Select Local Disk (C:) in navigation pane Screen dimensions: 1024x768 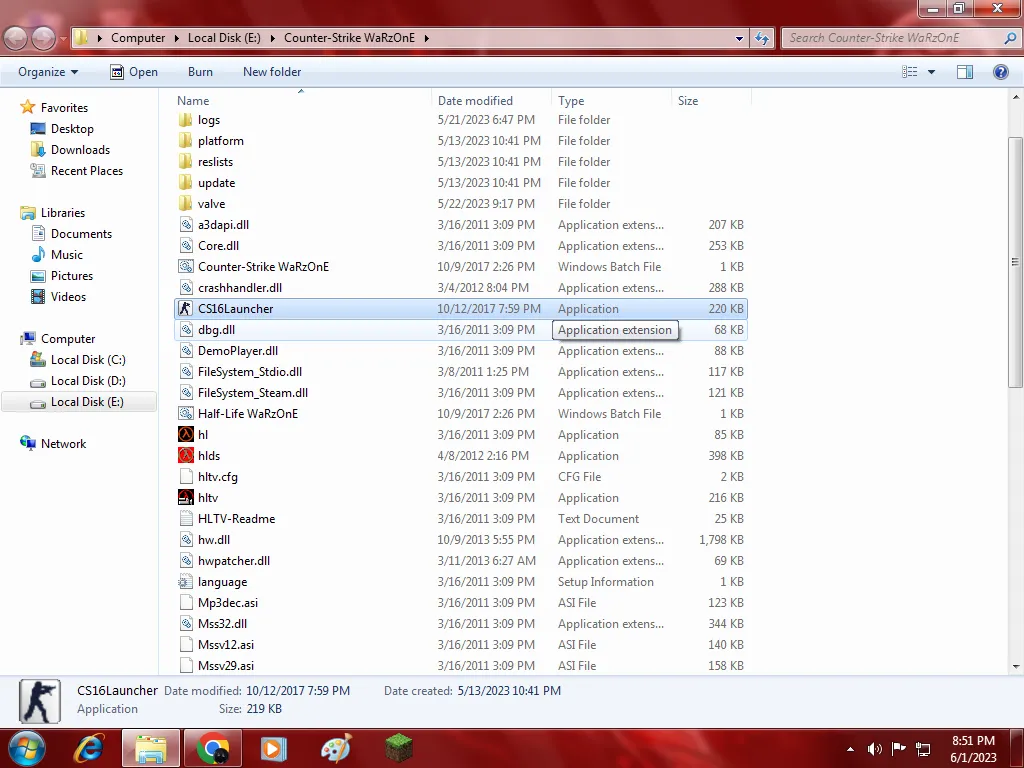pyautogui.click(x=88, y=360)
